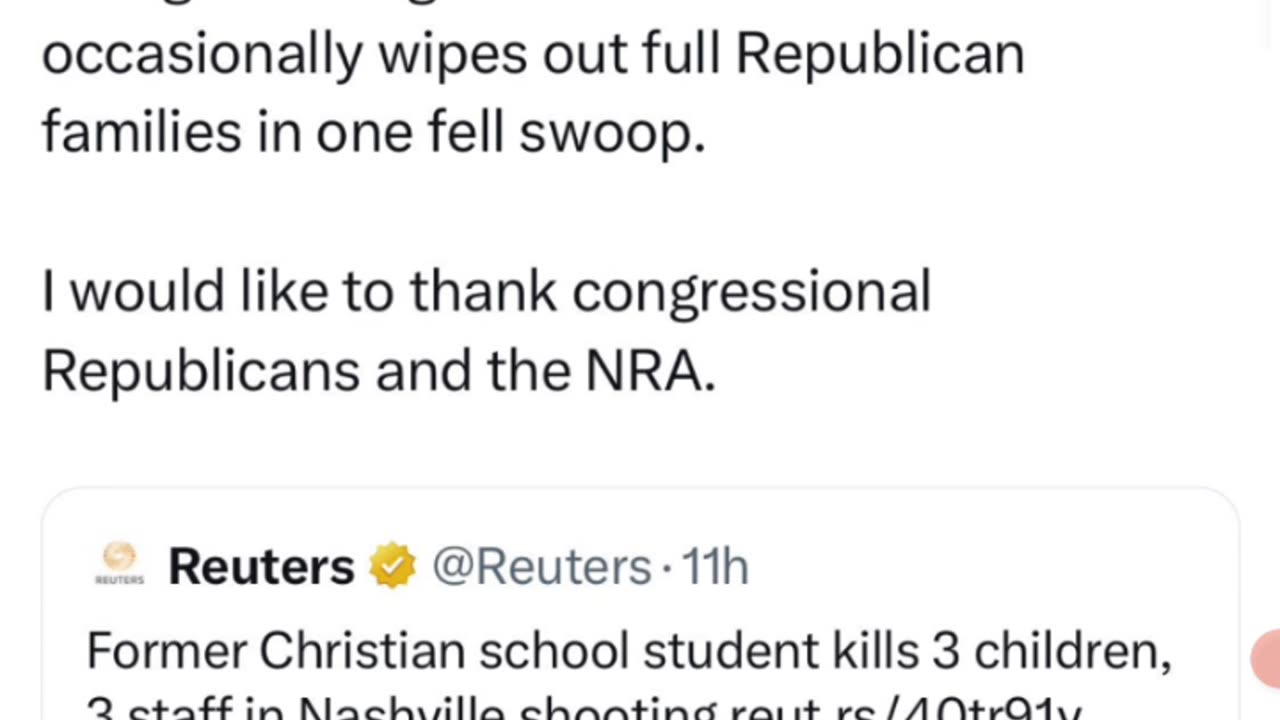Click the word "NRA." in the post

tap(650, 371)
